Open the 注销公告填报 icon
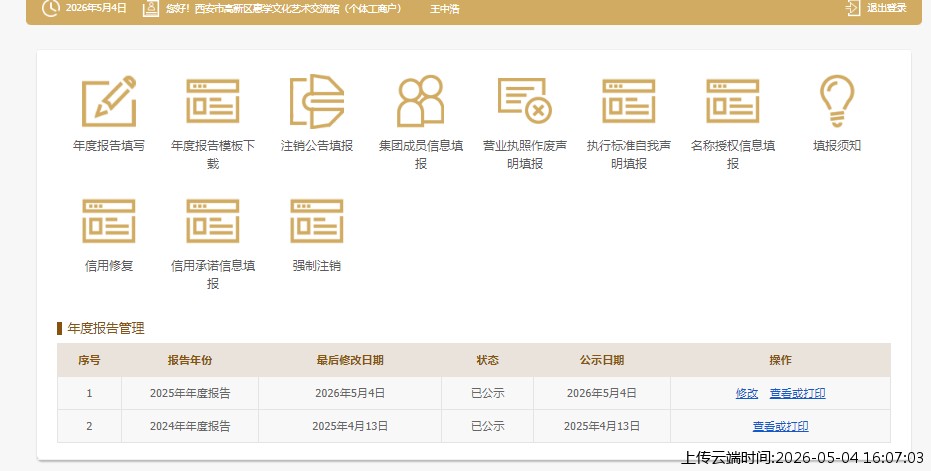This screenshot has width=931, height=471. (316, 101)
